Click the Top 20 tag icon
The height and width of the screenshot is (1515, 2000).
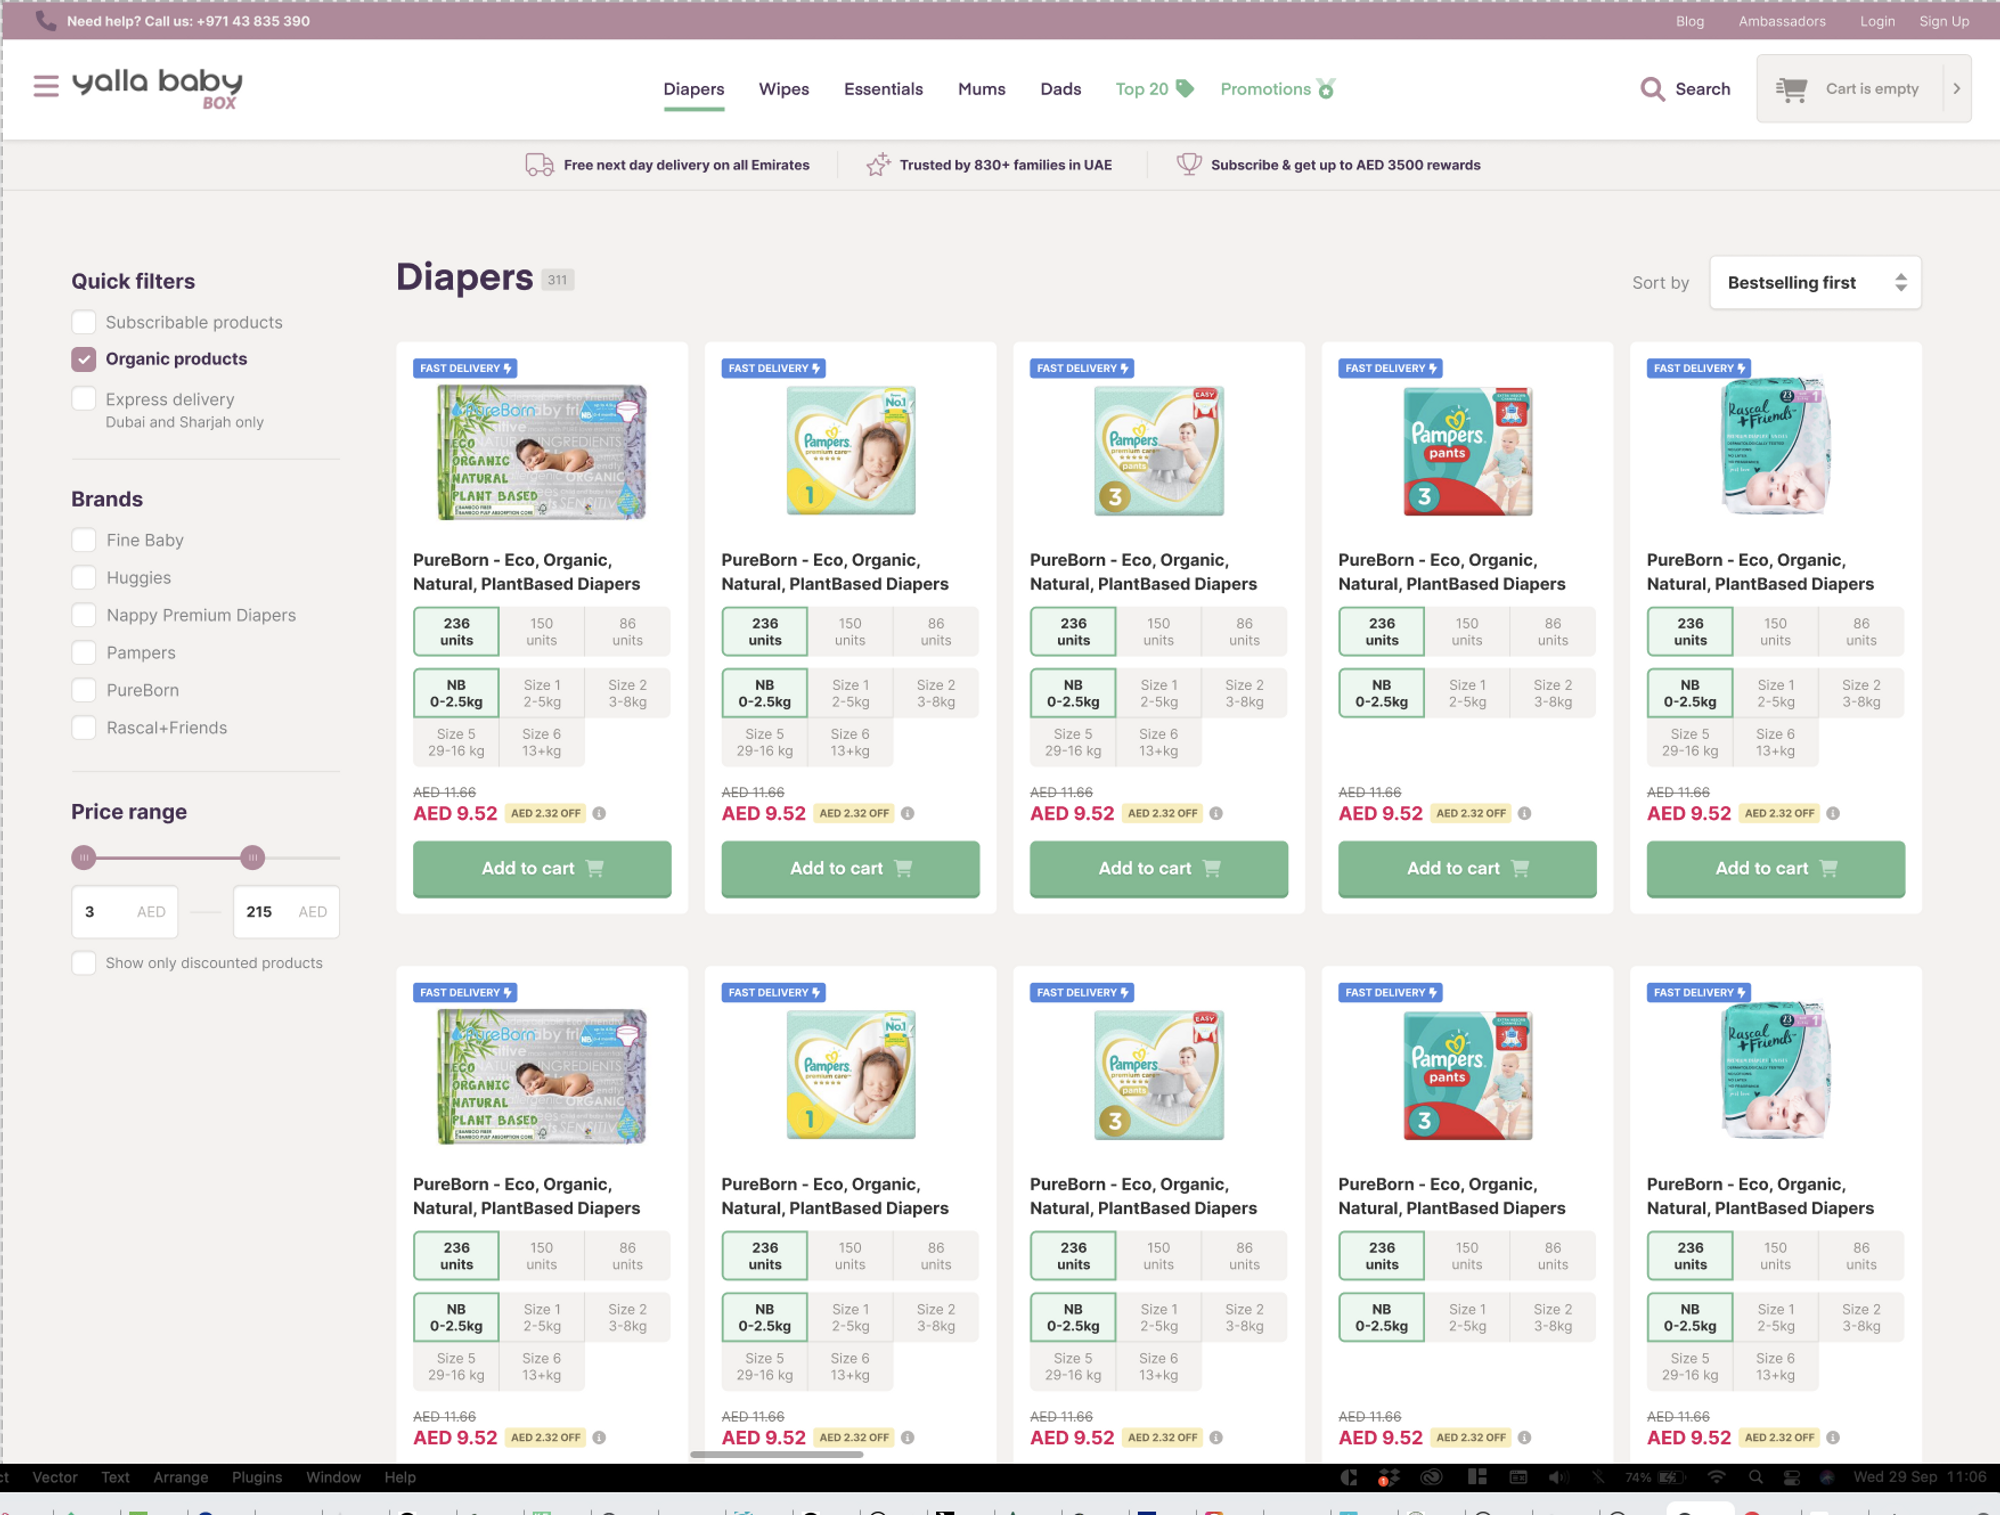pos(1185,88)
